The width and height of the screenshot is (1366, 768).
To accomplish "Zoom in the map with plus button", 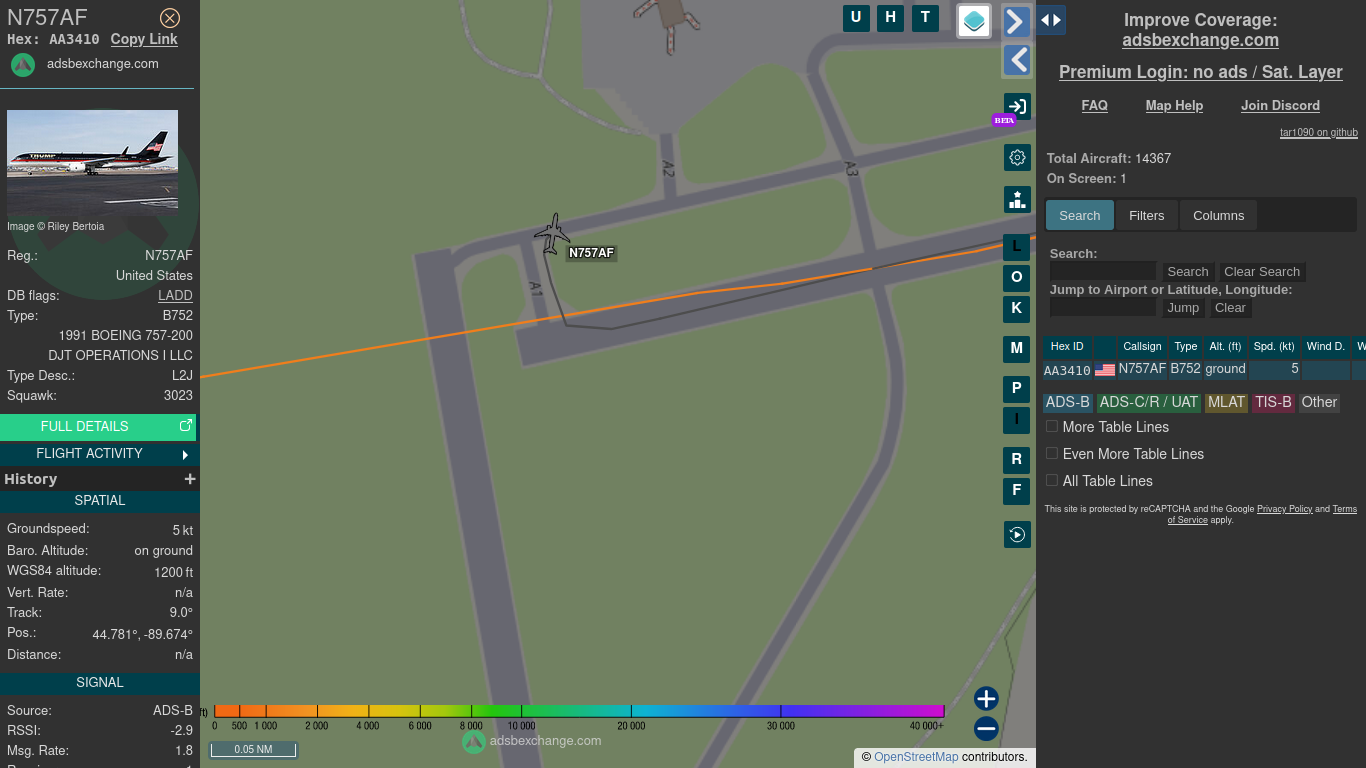I will pos(986,699).
